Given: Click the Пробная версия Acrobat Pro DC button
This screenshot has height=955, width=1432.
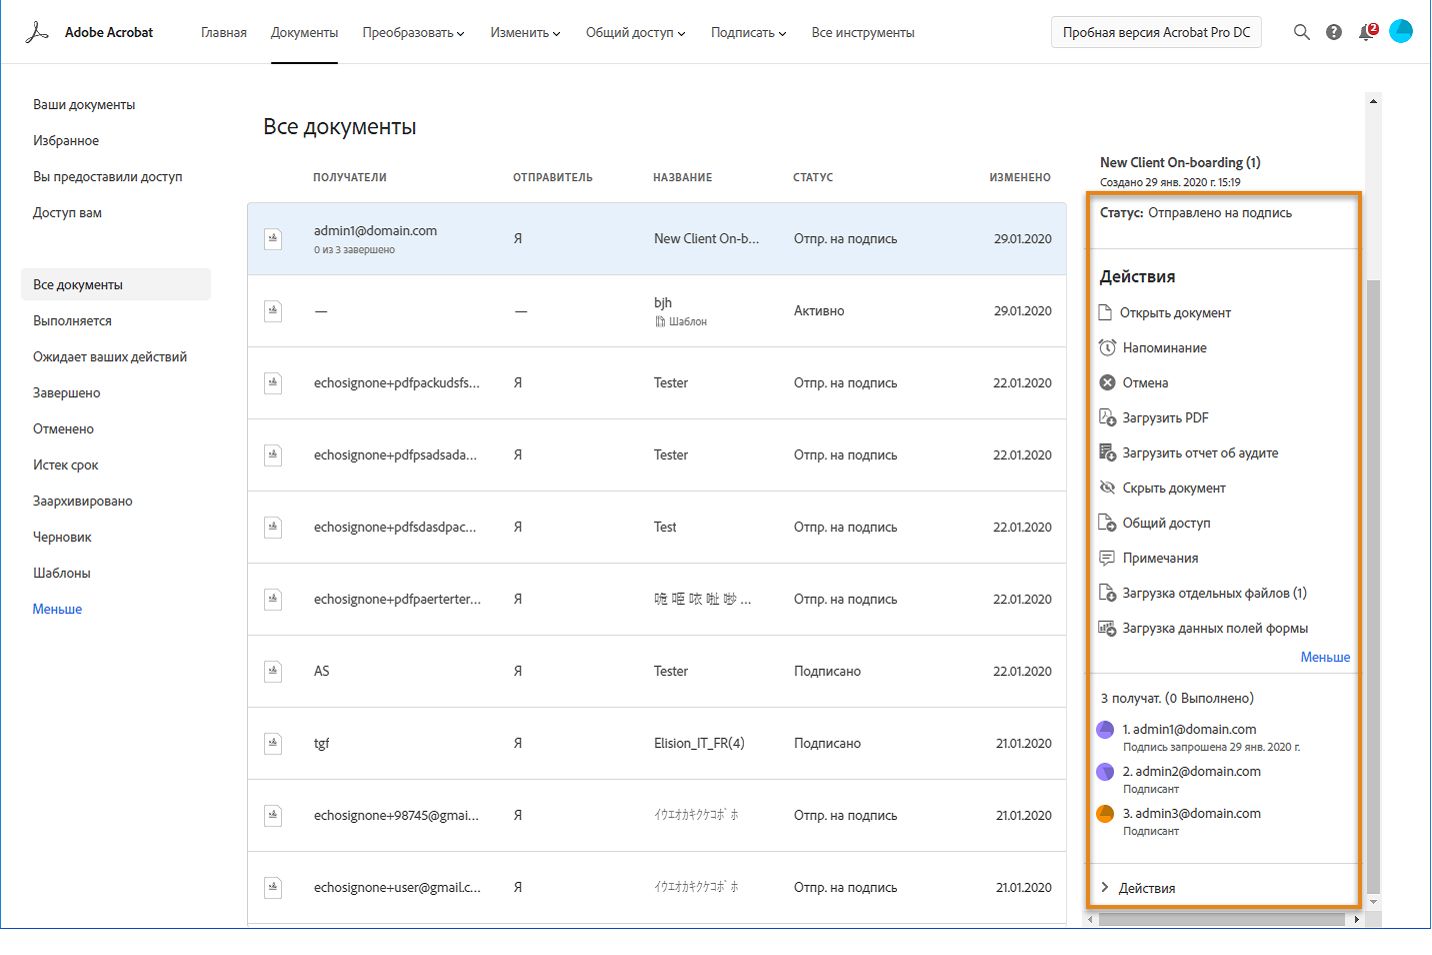Looking at the screenshot, I should [x=1156, y=32].
